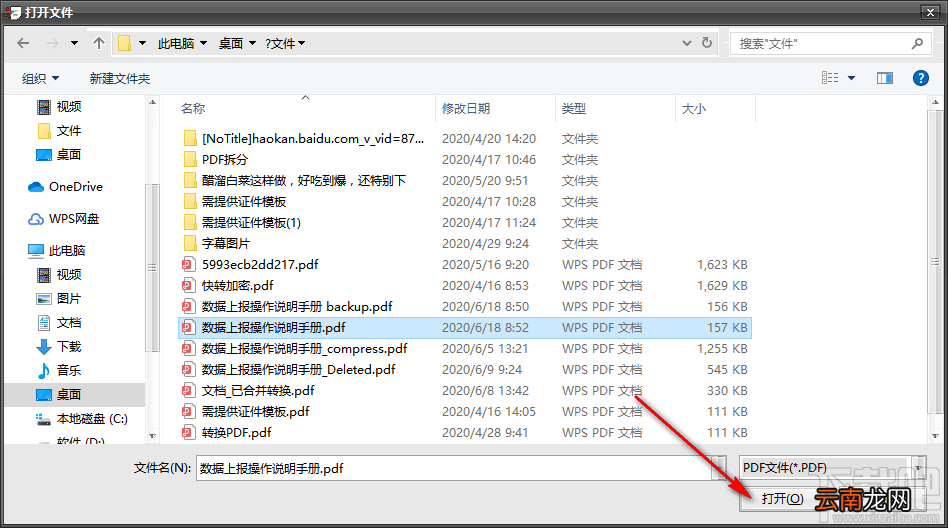948x528 pixels.
Task: Select 数据上报操作说明手册.pdf file
Action: pyautogui.click(x=465, y=328)
